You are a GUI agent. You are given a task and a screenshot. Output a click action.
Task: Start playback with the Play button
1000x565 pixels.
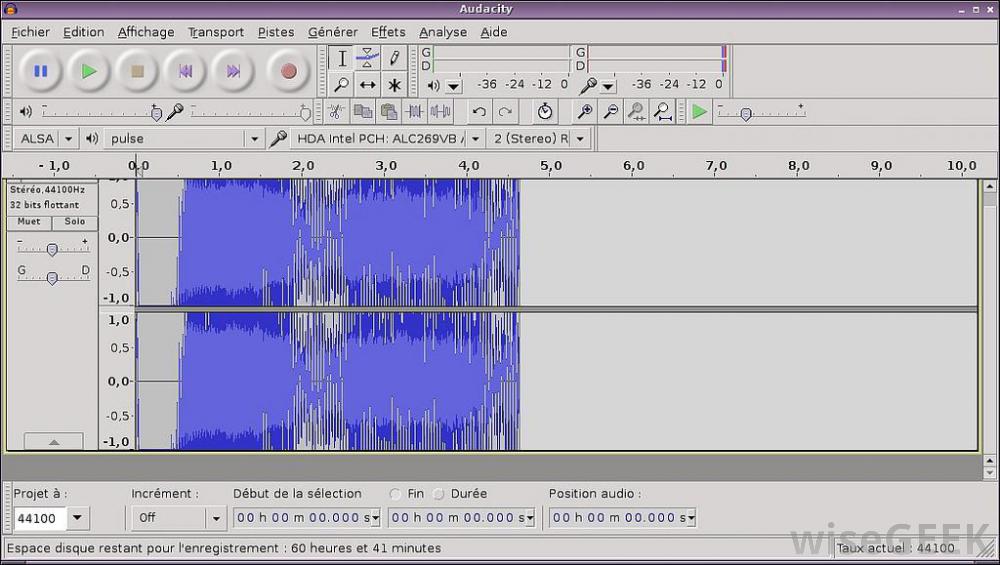pos(89,71)
